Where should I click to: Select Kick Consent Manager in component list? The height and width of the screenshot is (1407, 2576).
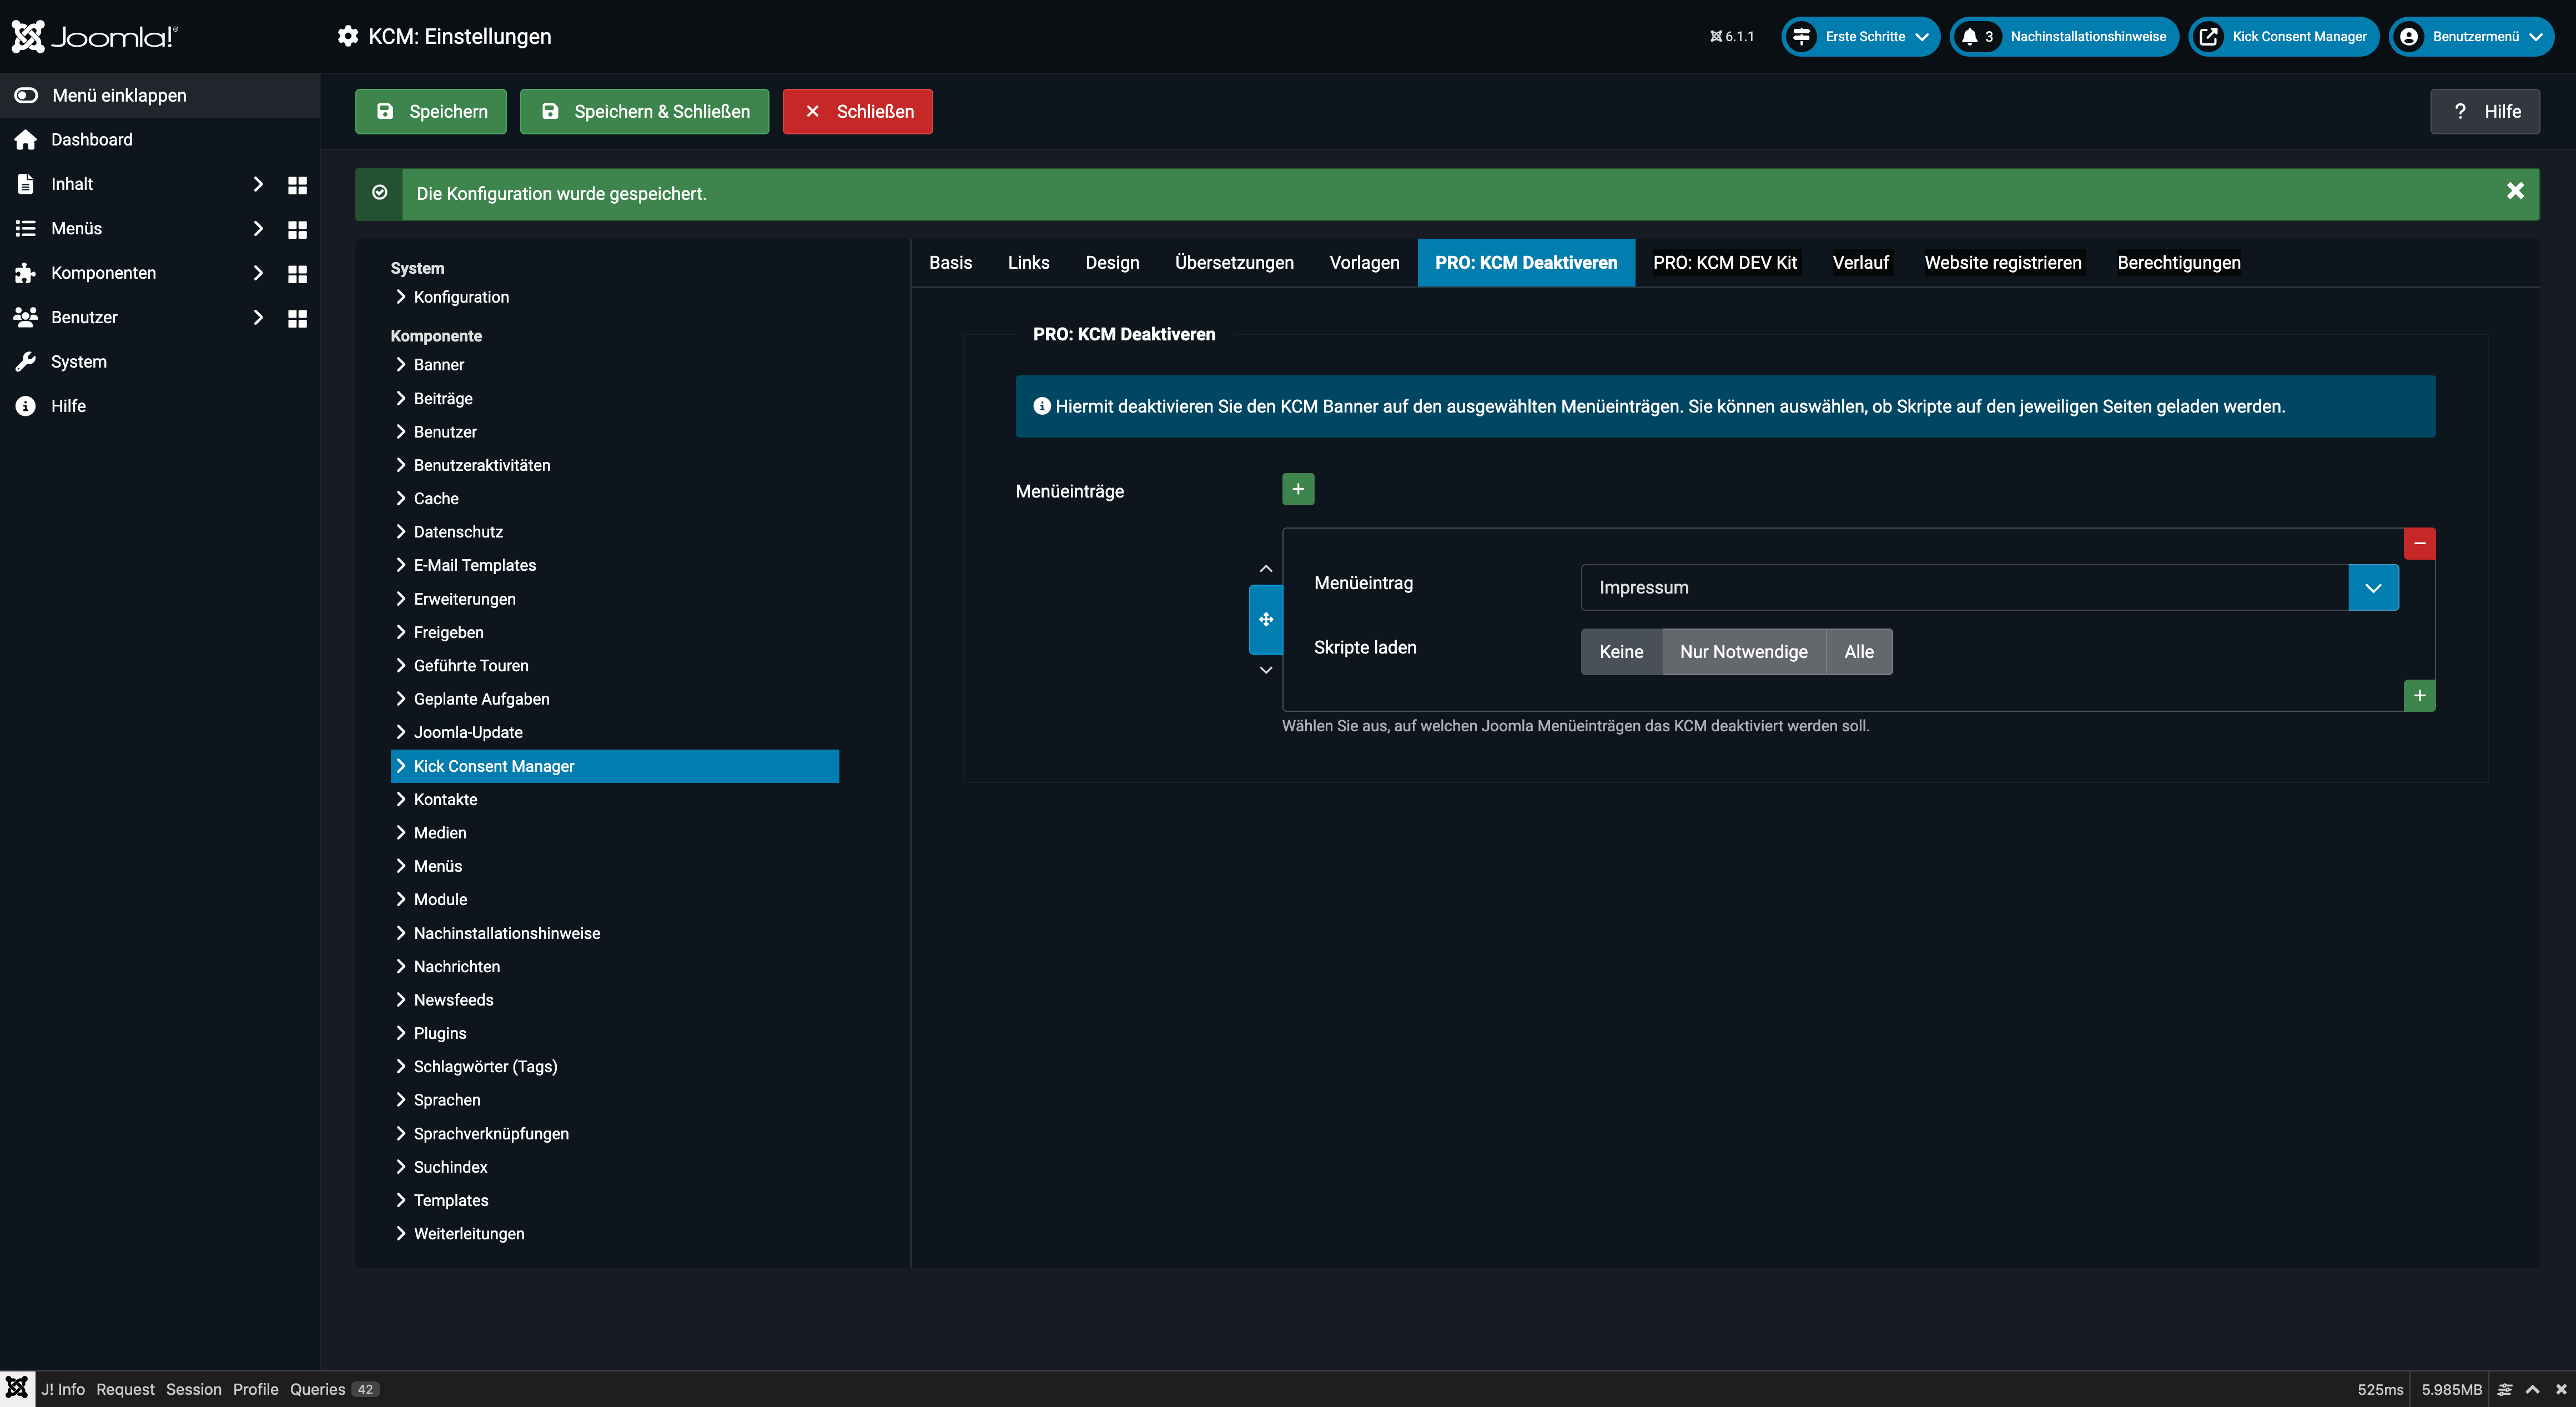[x=615, y=766]
